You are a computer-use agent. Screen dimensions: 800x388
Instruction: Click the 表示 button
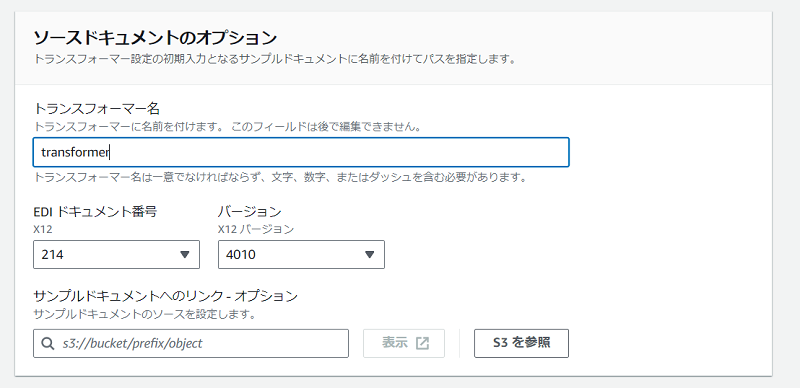pyautogui.click(x=404, y=343)
